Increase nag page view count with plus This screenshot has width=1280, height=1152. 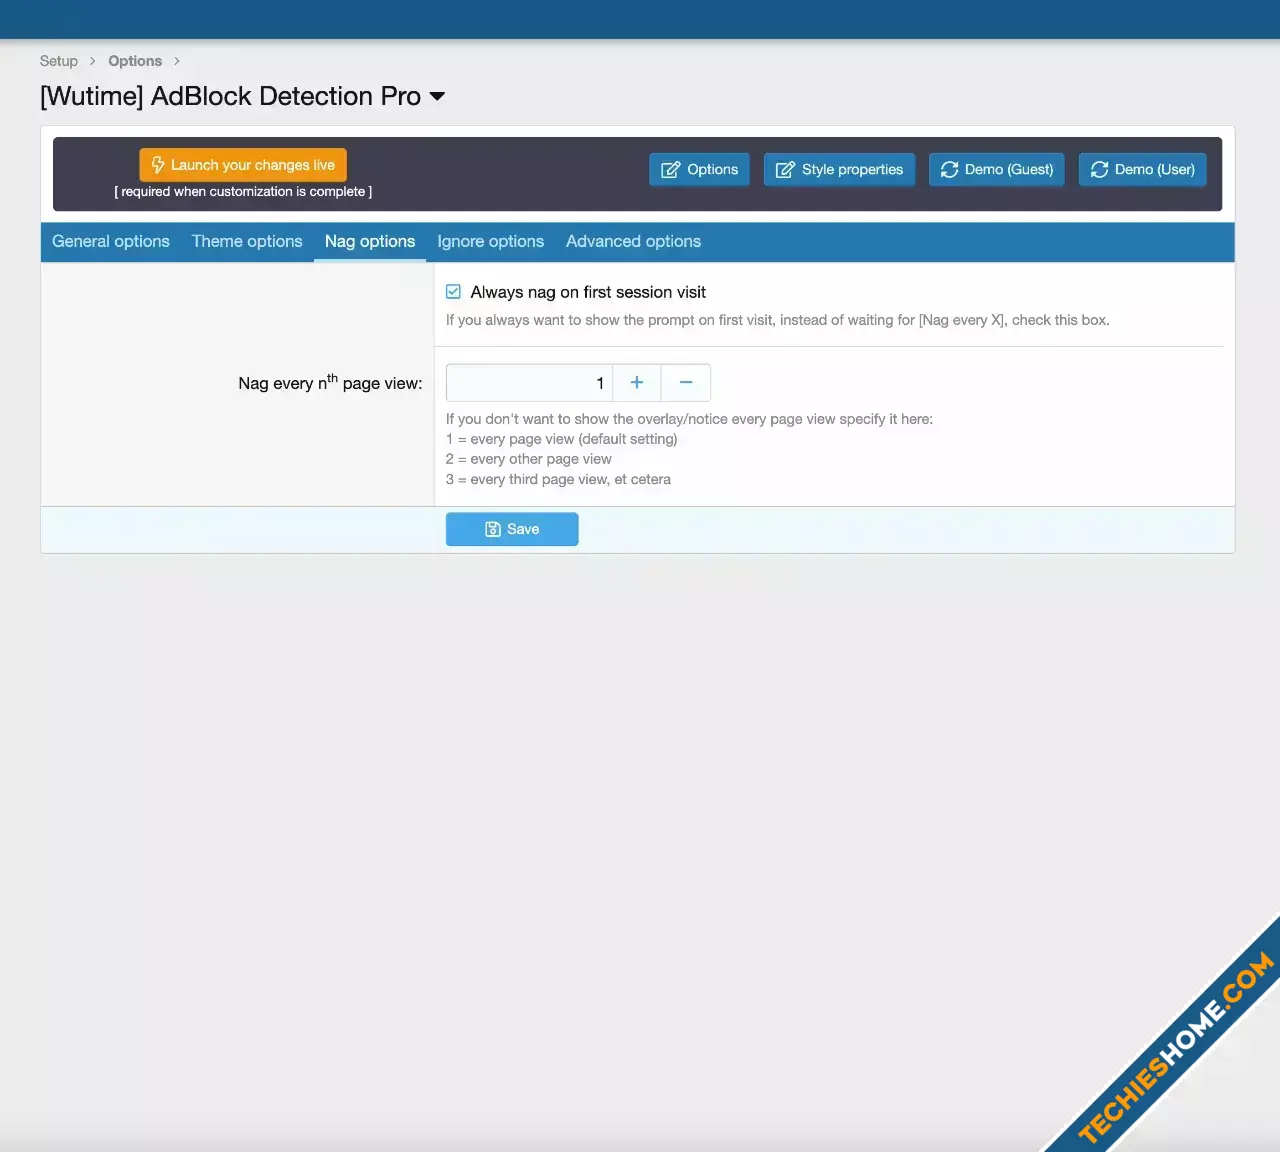point(637,383)
